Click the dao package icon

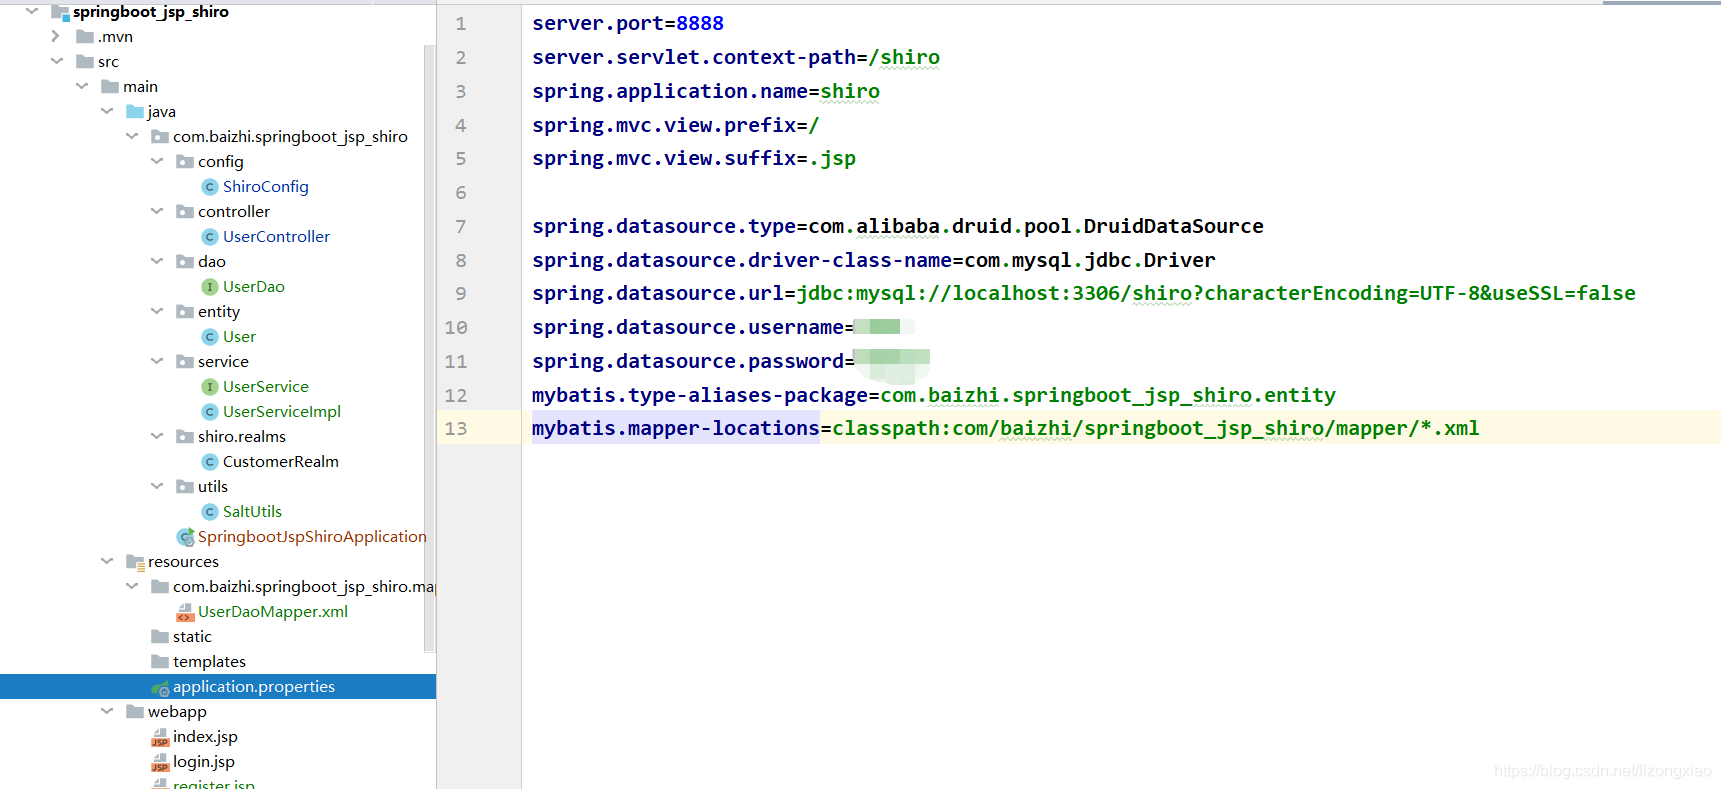tap(185, 261)
